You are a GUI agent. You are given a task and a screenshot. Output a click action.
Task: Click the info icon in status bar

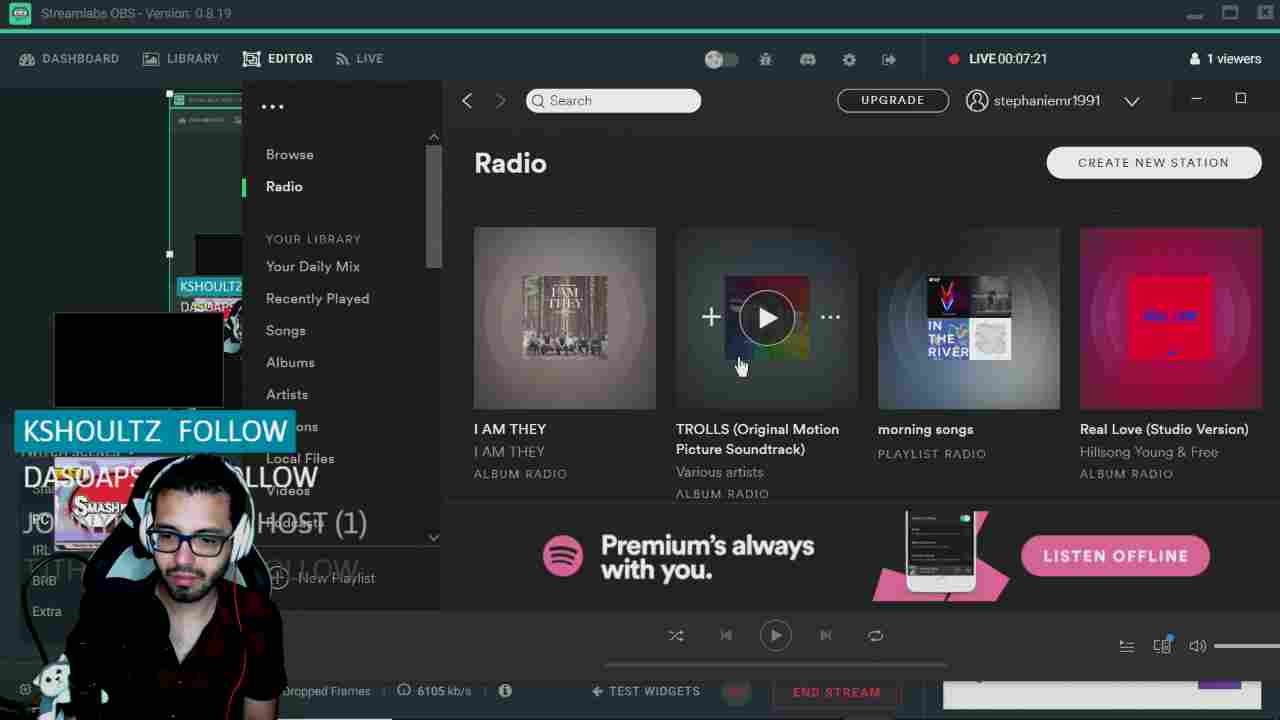click(x=505, y=691)
